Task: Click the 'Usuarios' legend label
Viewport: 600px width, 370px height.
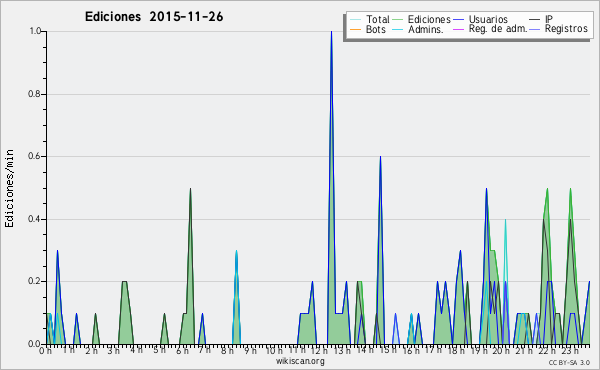Action: click(x=488, y=19)
